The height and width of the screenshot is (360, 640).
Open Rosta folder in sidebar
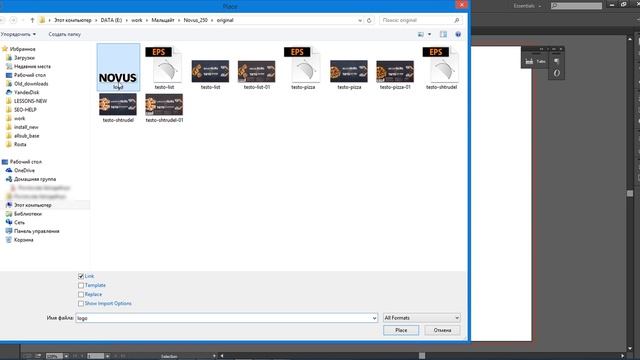[x=20, y=144]
